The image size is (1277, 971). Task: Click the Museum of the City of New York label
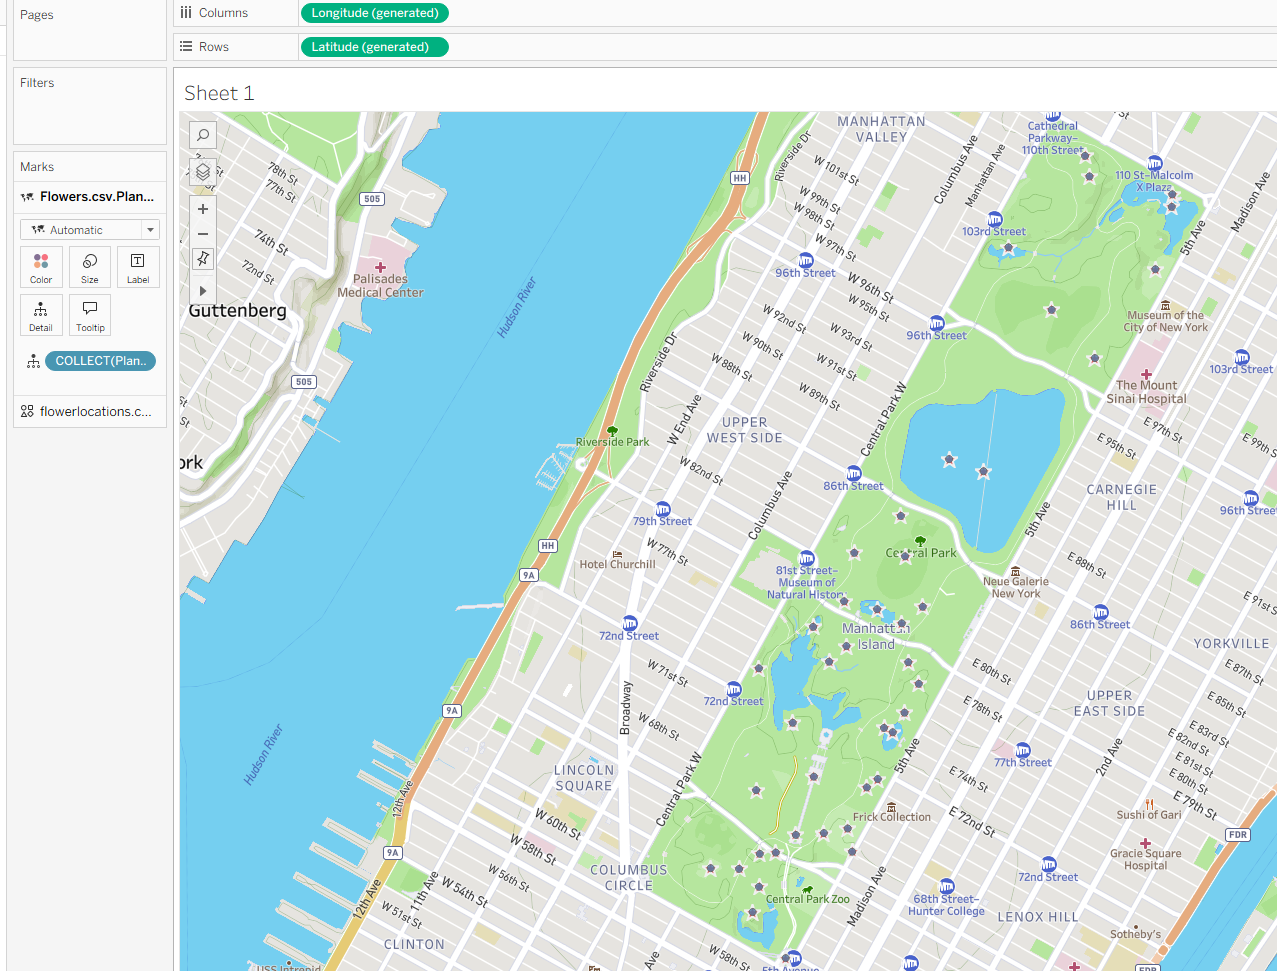pyautogui.click(x=1166, y=321)
